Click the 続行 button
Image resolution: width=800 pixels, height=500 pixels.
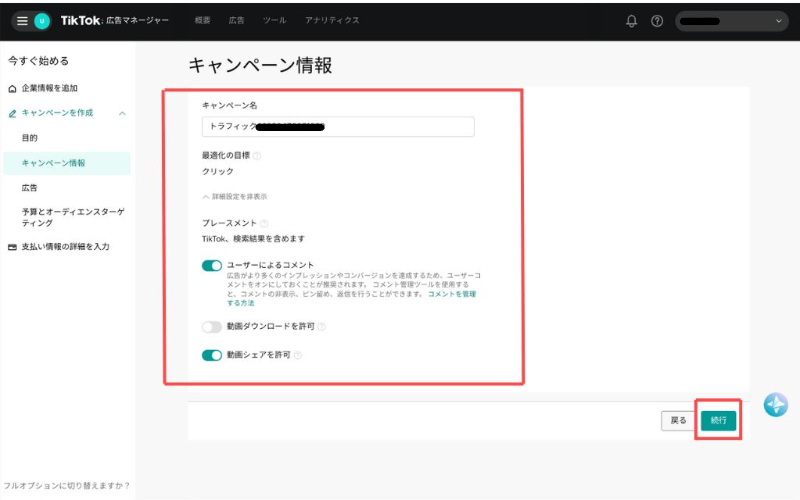718,420
